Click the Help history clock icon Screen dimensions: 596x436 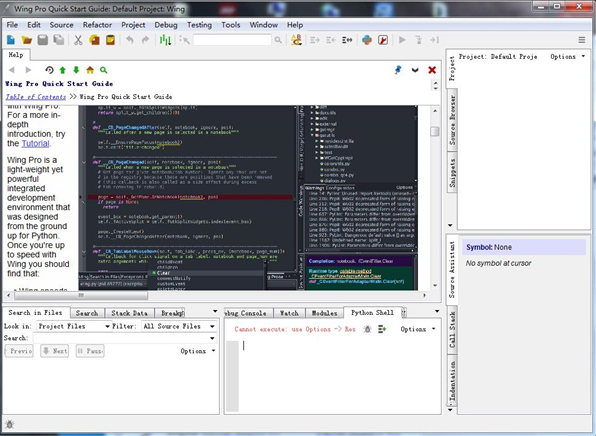coord(49,70)
